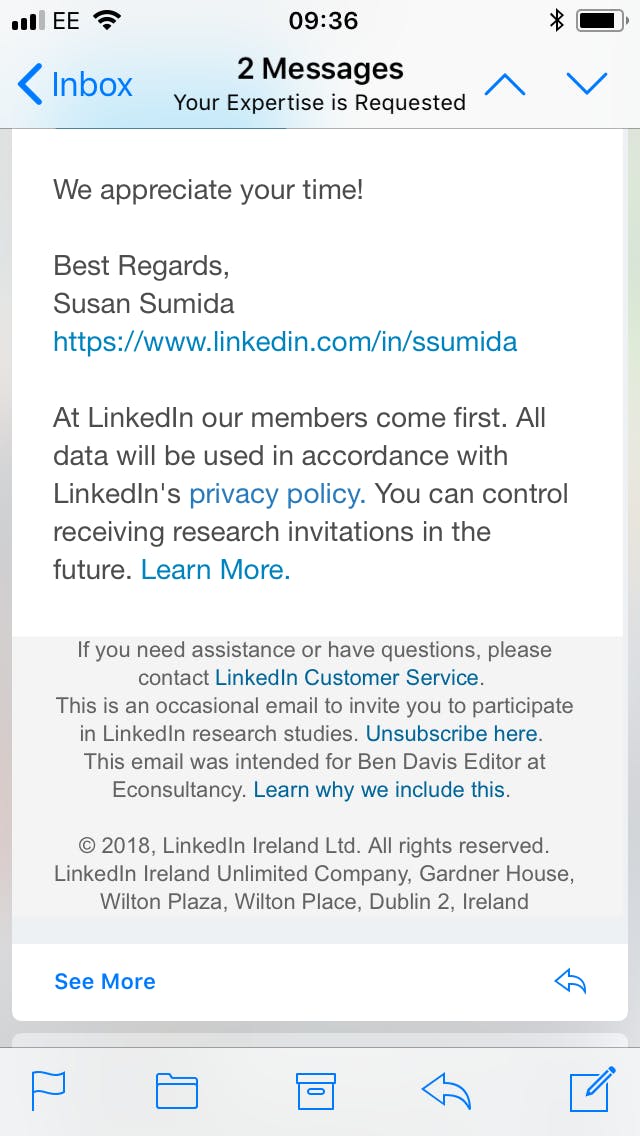Screen dimensions: 640x1136
Task: Tap the Wi-Fi icon in status bar
Action: (x=103, y=20)
